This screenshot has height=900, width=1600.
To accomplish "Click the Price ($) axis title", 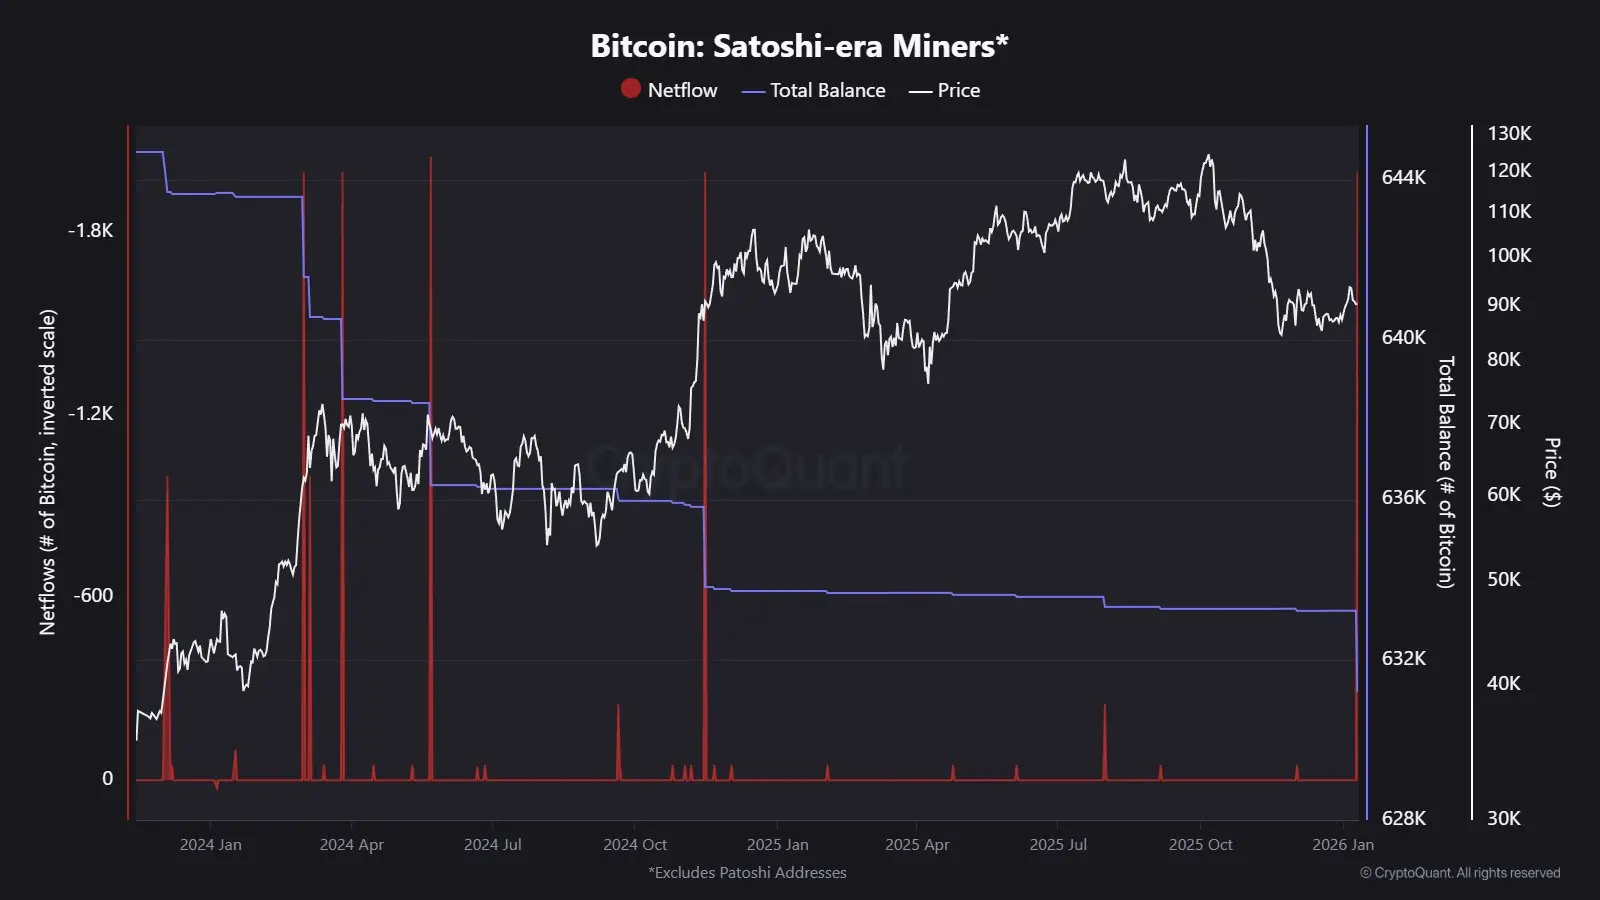I will coord(1551,472).
